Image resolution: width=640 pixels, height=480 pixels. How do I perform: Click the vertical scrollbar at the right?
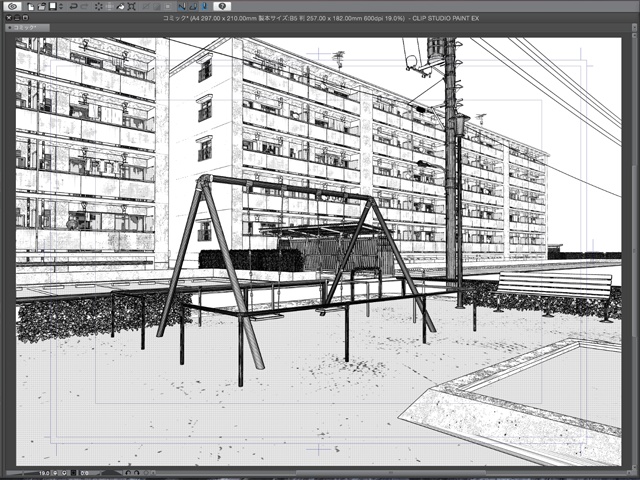[x=632, y=253]
